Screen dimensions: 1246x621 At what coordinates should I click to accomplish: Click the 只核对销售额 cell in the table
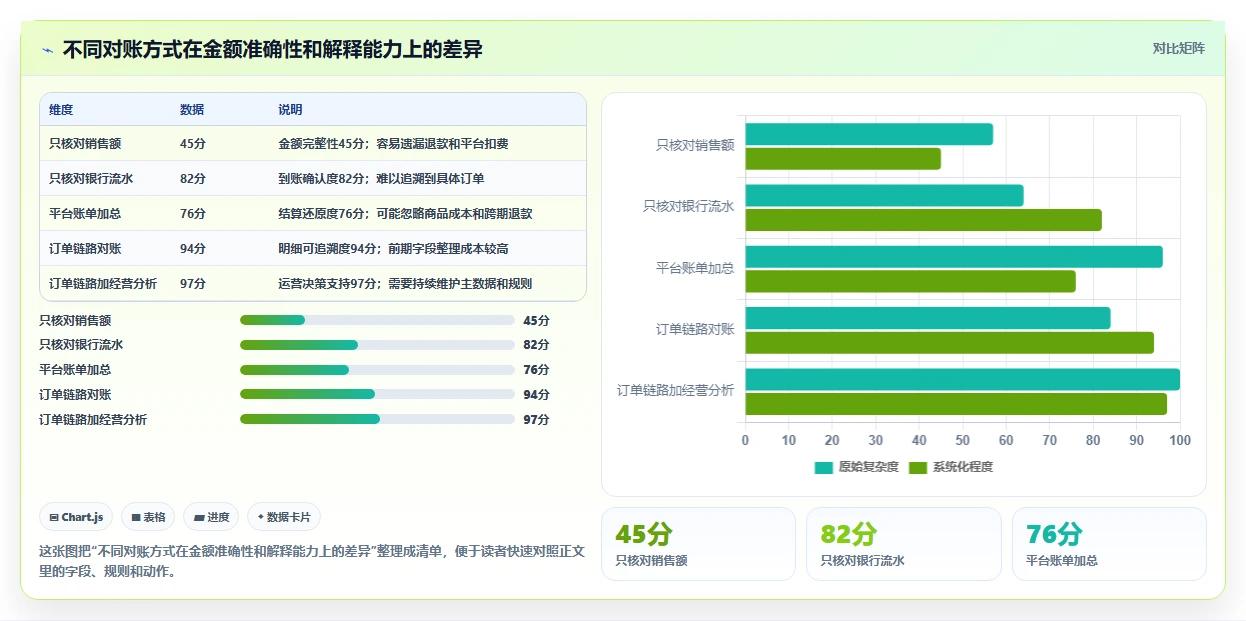click(x=85, y=144)
